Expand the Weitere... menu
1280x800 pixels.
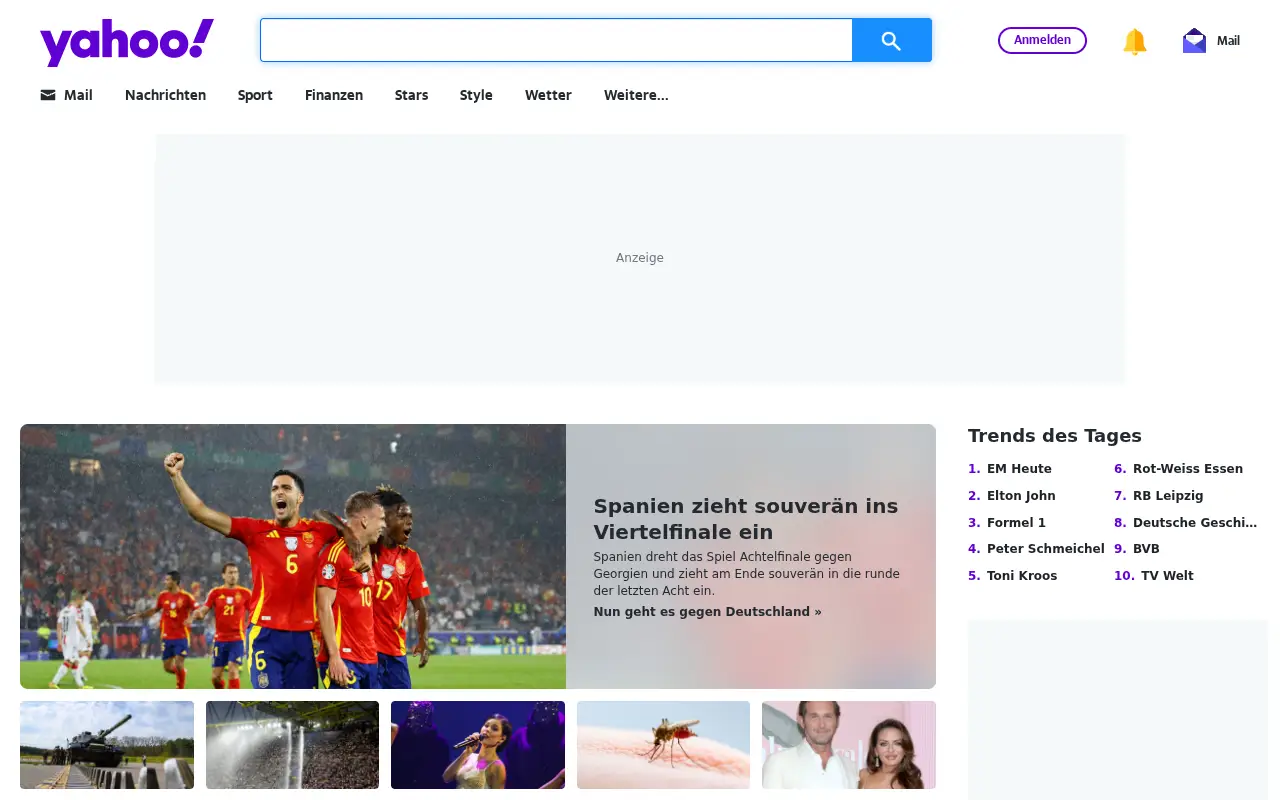pos(636,95)
